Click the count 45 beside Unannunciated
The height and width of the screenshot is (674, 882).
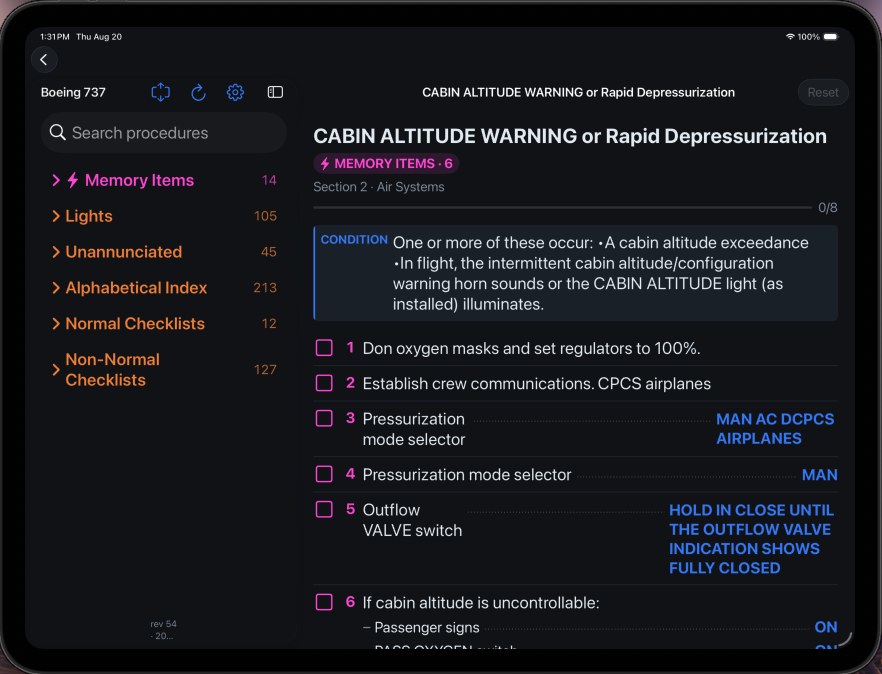tap(269, 252)
